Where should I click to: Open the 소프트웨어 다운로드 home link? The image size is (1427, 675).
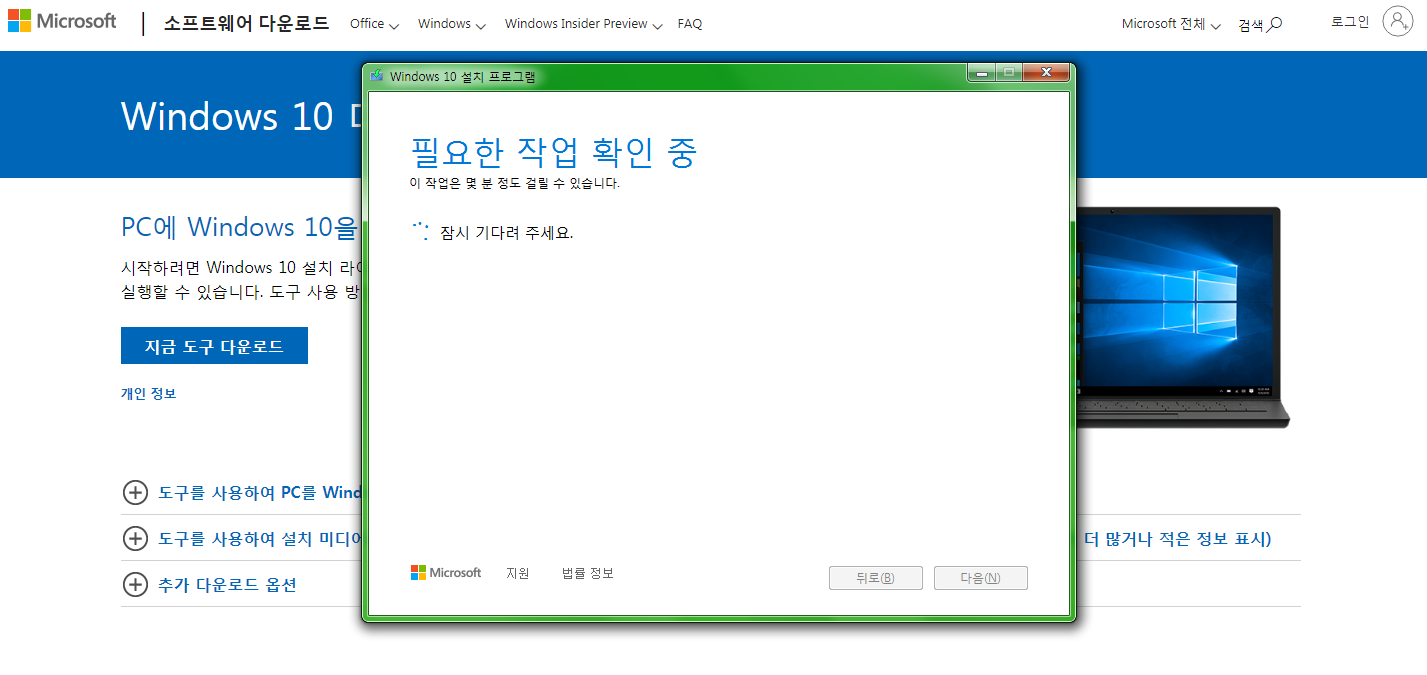point(246,23)
